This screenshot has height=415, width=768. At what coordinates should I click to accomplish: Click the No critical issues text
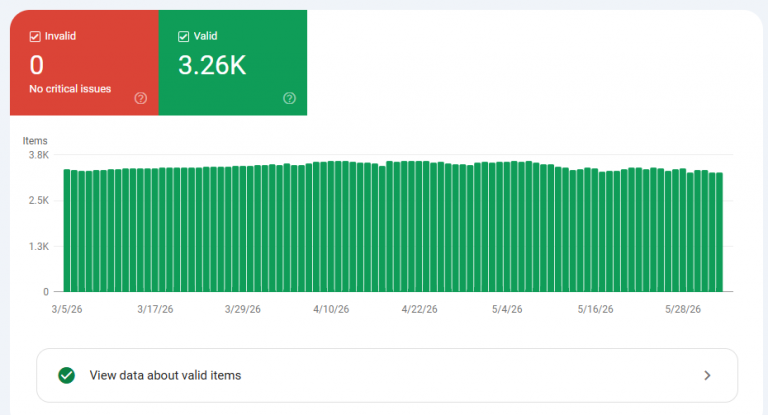point(70,89)
